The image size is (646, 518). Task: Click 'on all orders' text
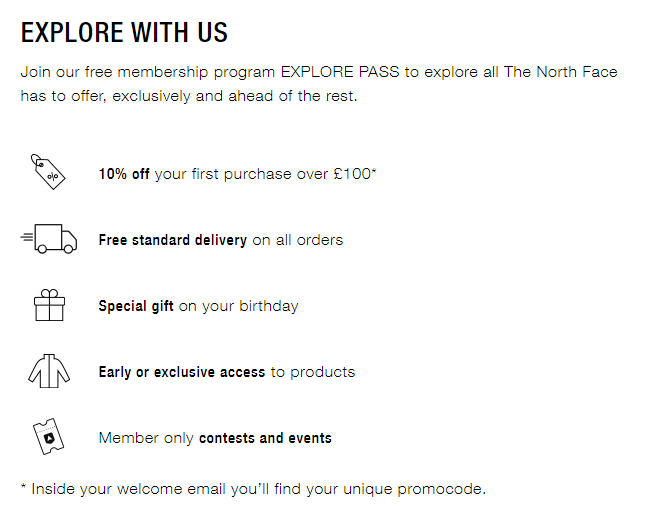[x=297, y=240]
